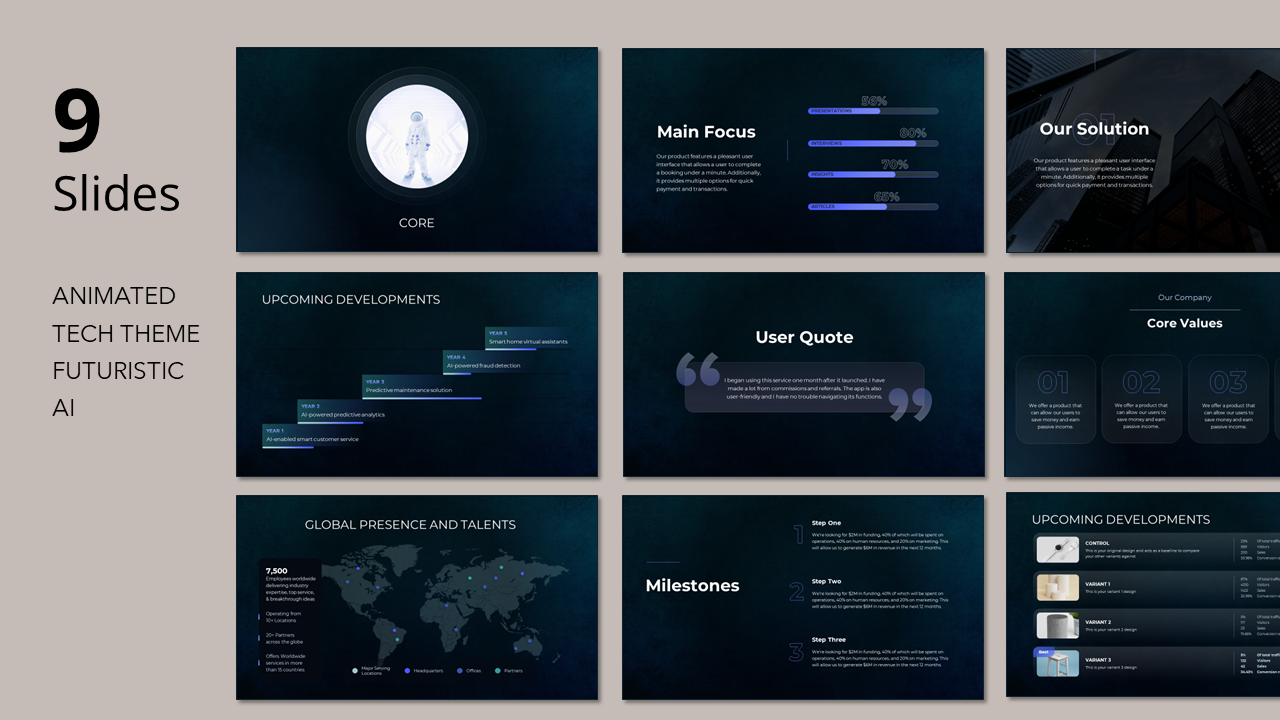Click the 80% progress bar
The image size is (1280, 720).
tap(873, 143)
